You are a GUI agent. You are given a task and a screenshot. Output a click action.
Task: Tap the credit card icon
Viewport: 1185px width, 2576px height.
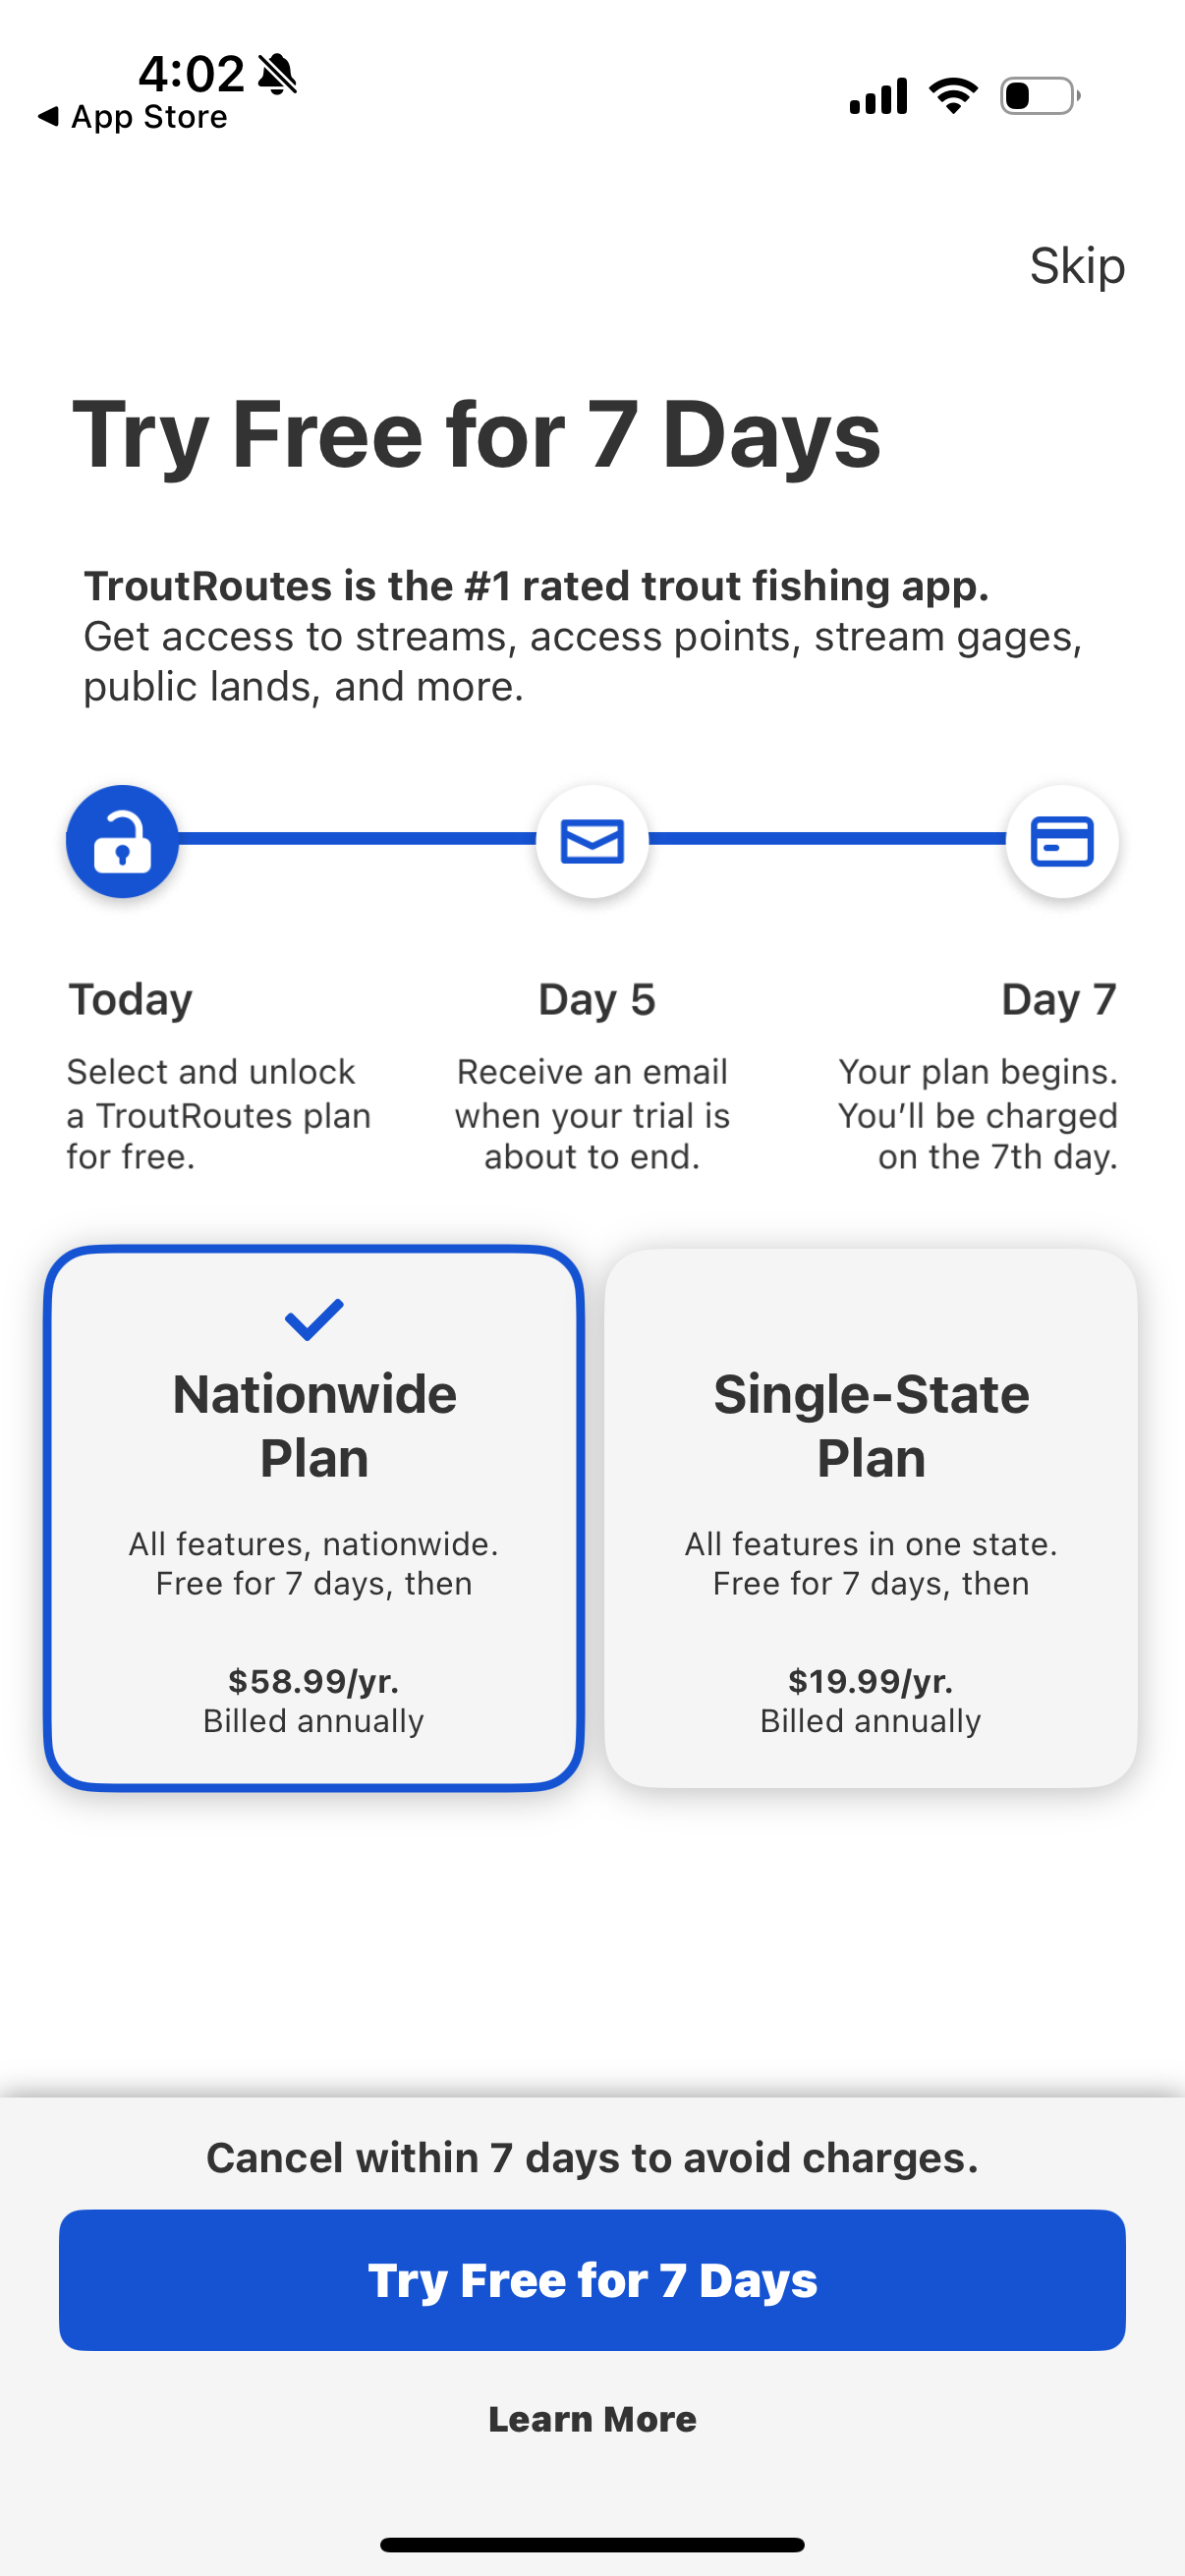coord(1061,841)
